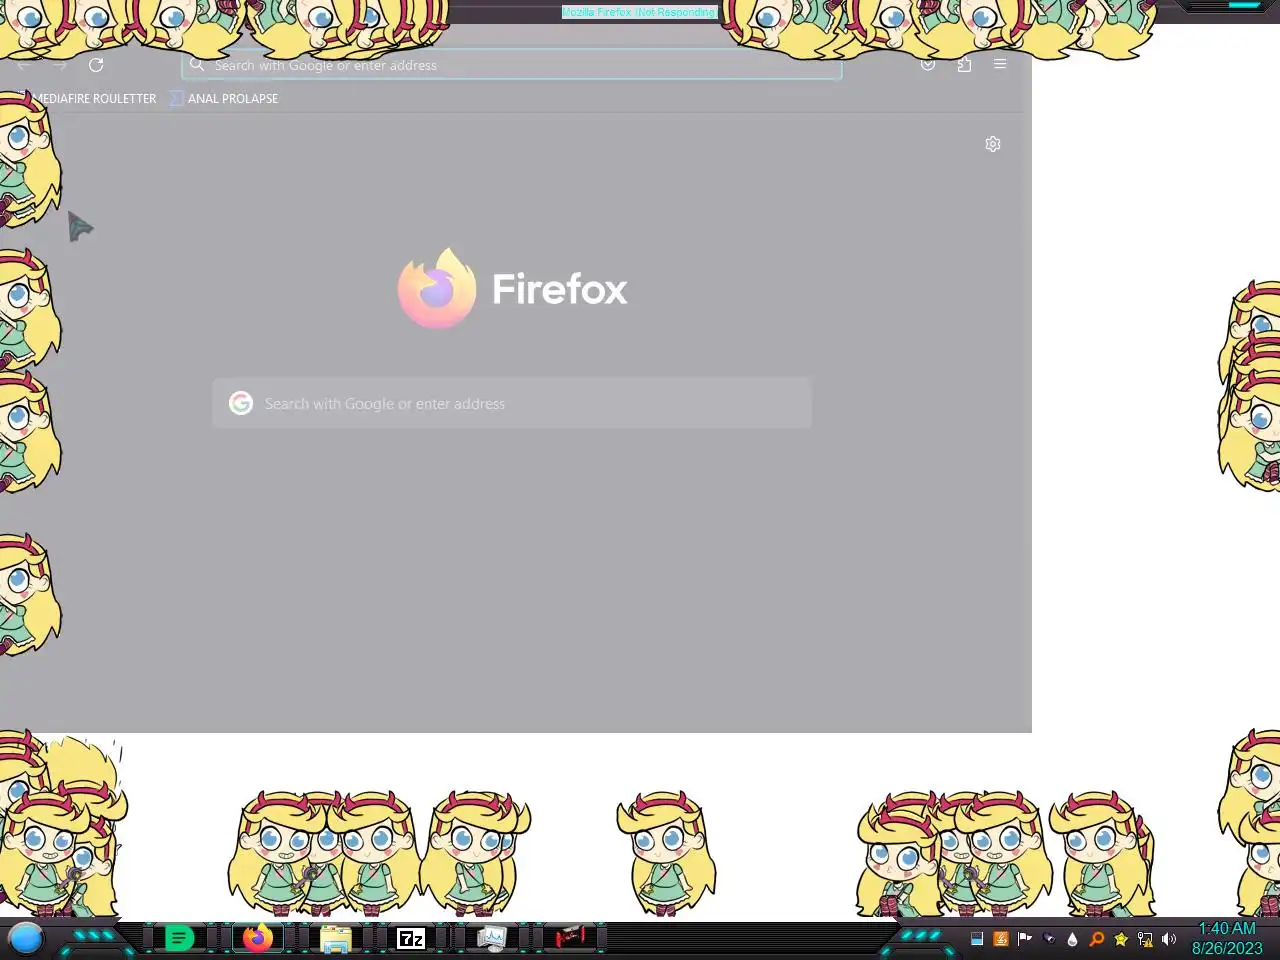Open File Explorer from the taskbar

(x=336, y=939)
